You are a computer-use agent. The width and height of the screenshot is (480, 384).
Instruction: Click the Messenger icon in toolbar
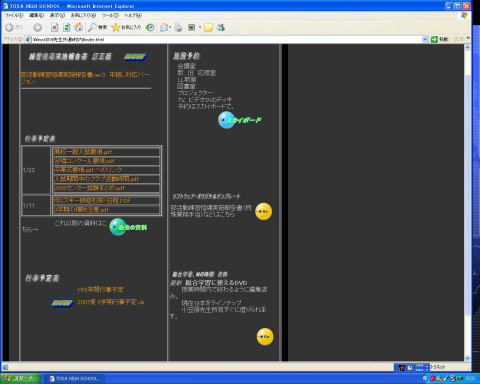pyautogui.click(x=221, y=28)
